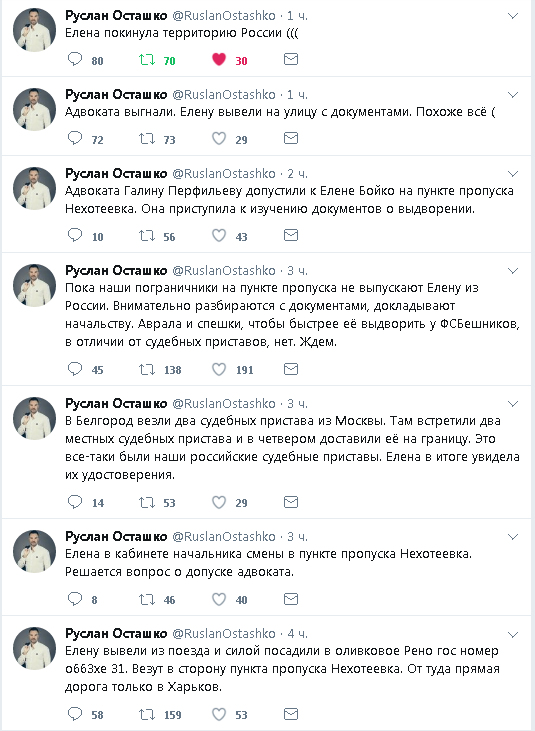The height and width of the screenshot is (731, 535).
Task: Retweet the tweet with 159 retweets
Action: [x=147, y=714]
